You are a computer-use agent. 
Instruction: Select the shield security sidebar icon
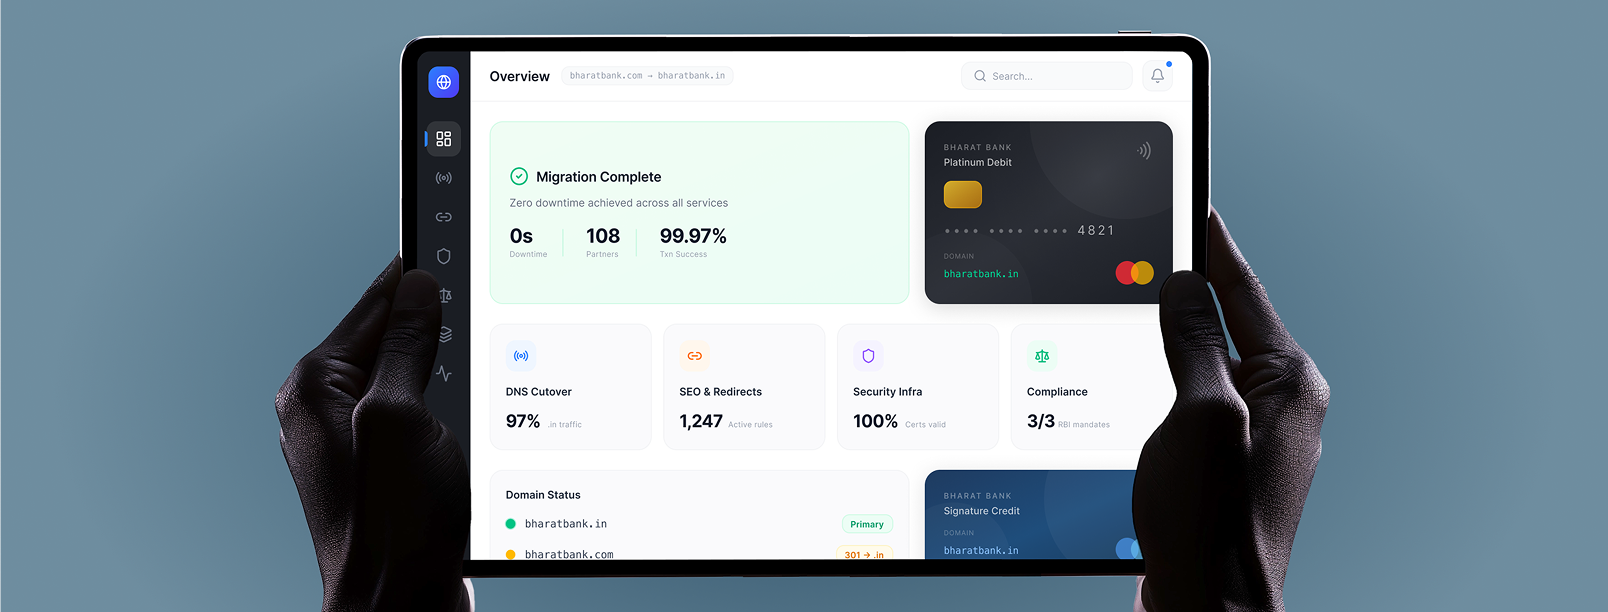443,256
